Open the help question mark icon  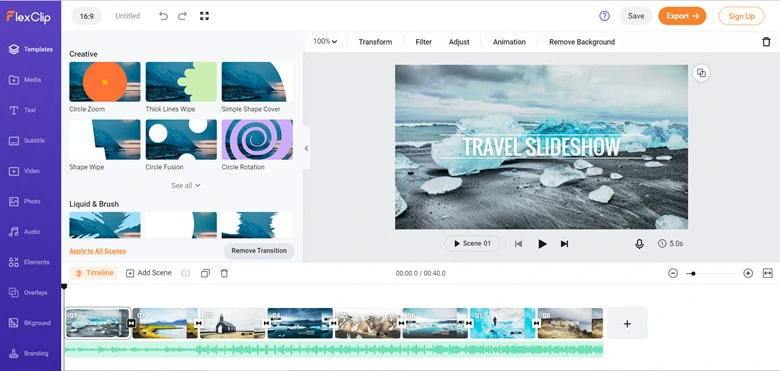pos(604,16)
